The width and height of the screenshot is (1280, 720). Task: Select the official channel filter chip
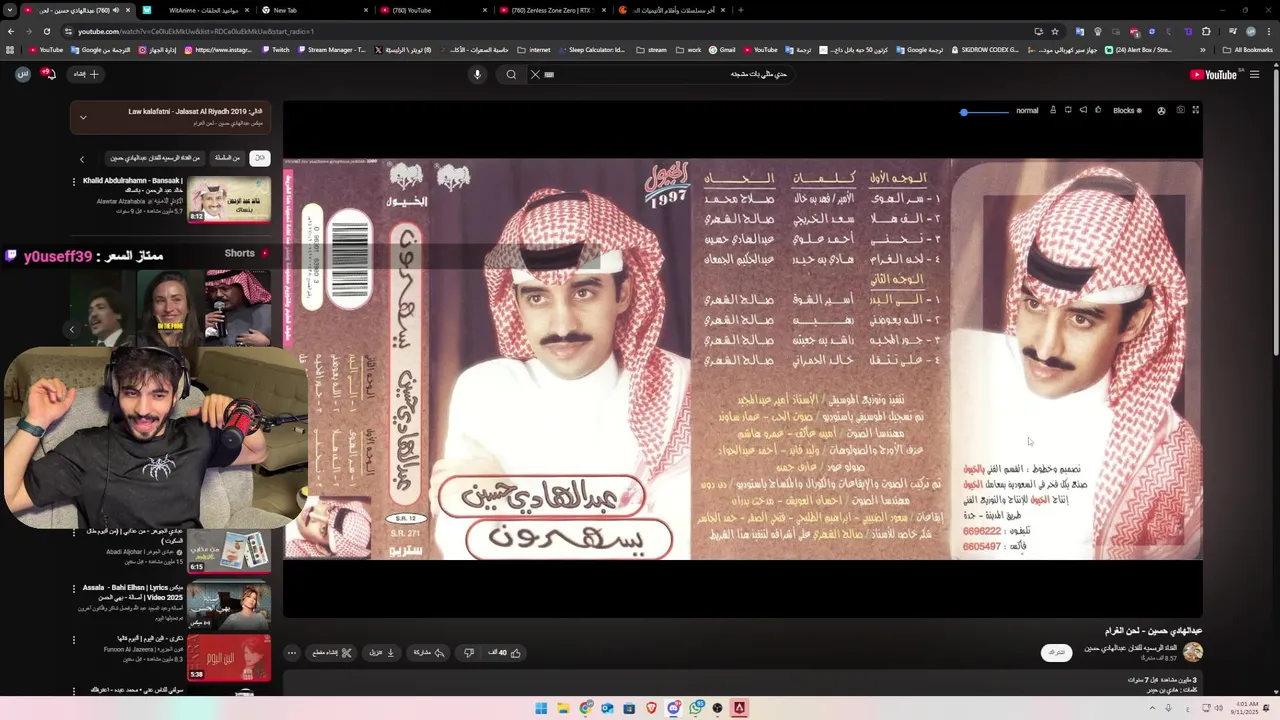pyautogui.click(x=156, y=158)
